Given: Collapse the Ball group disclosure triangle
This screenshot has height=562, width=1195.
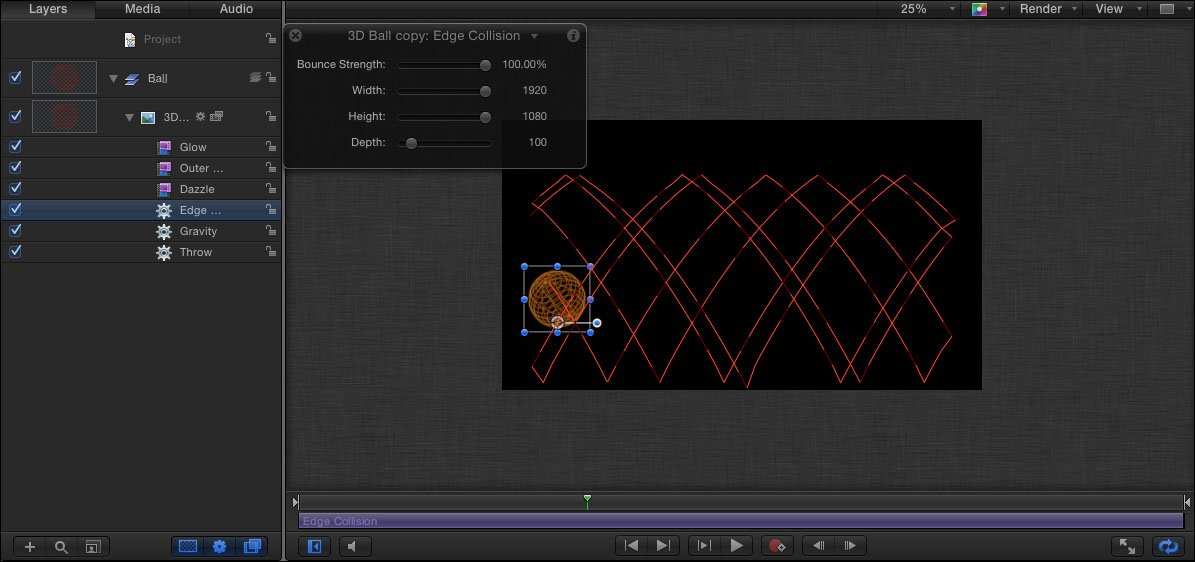Looking at the screenshot, I should (114, 78).
